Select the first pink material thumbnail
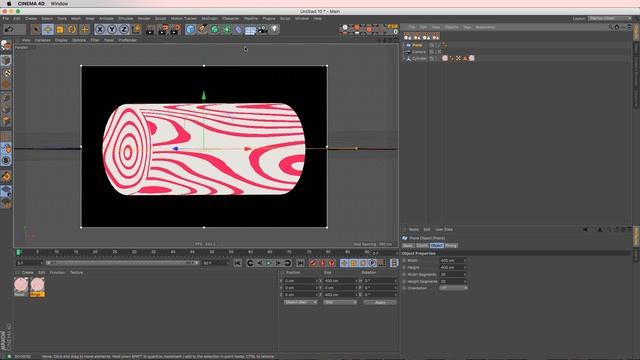 coord(21,287)
